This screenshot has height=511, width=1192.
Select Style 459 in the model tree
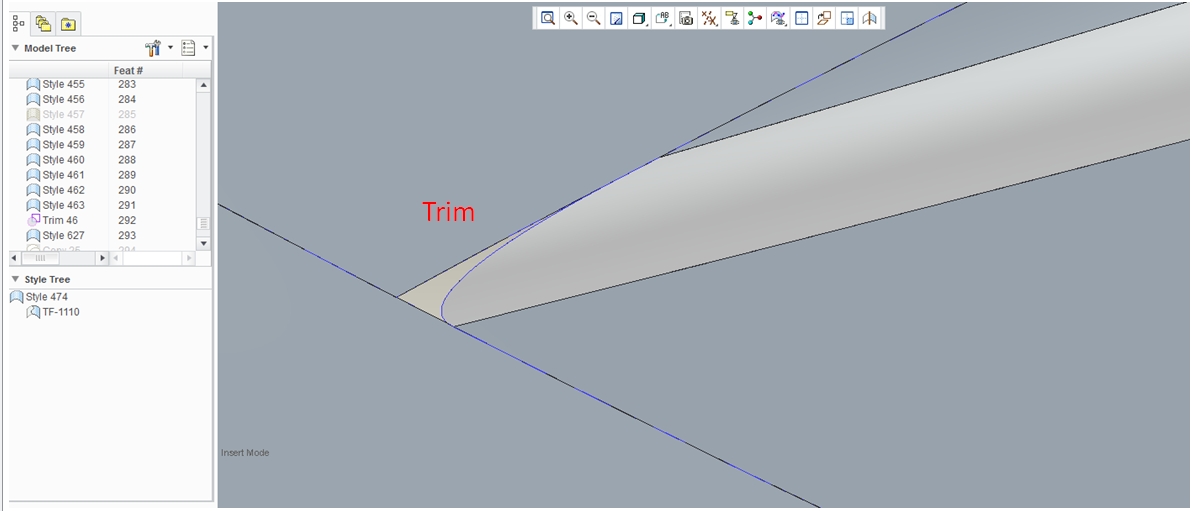coord(63,144)
